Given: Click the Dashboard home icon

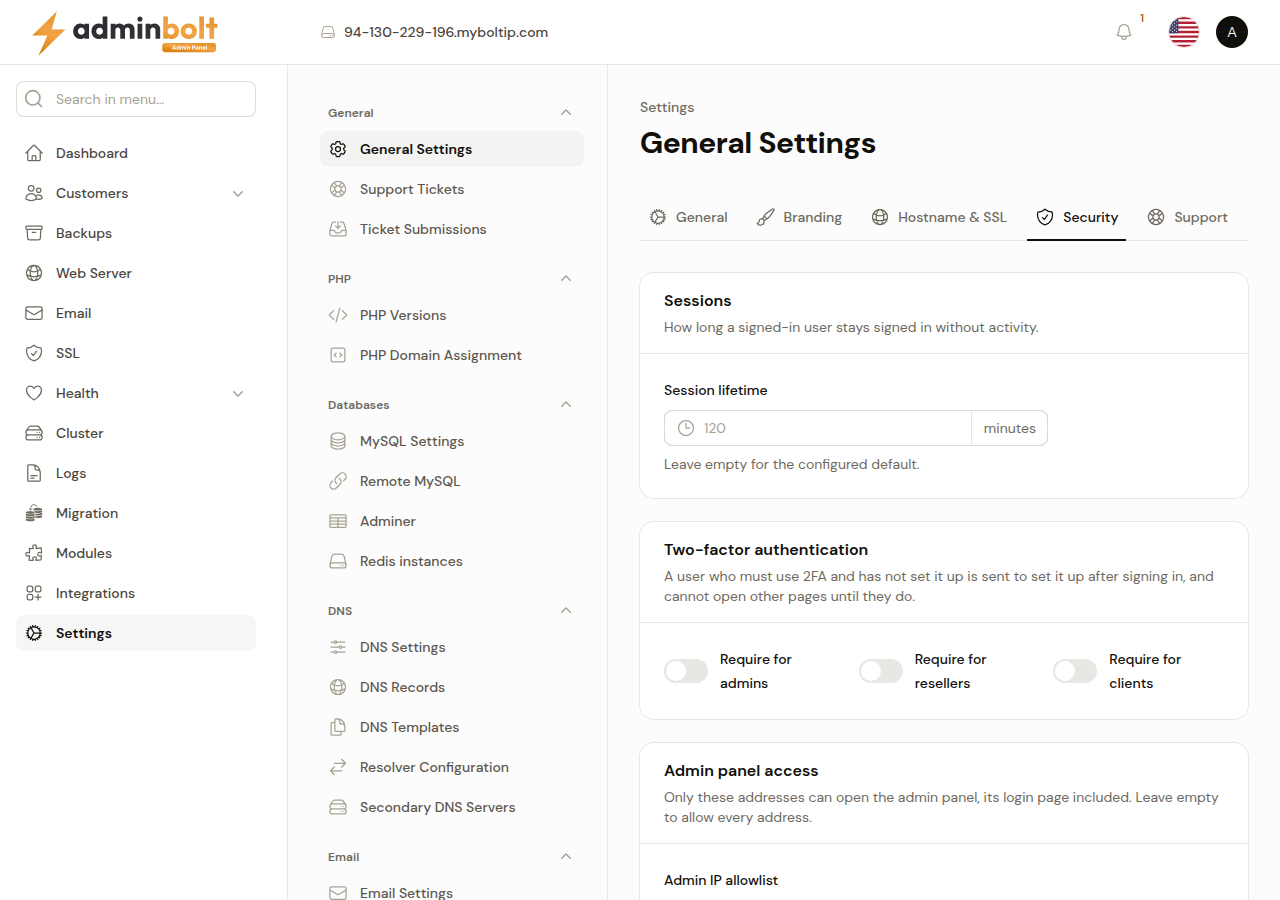Looking at the screenshot, I should click(x=34, y=153).
